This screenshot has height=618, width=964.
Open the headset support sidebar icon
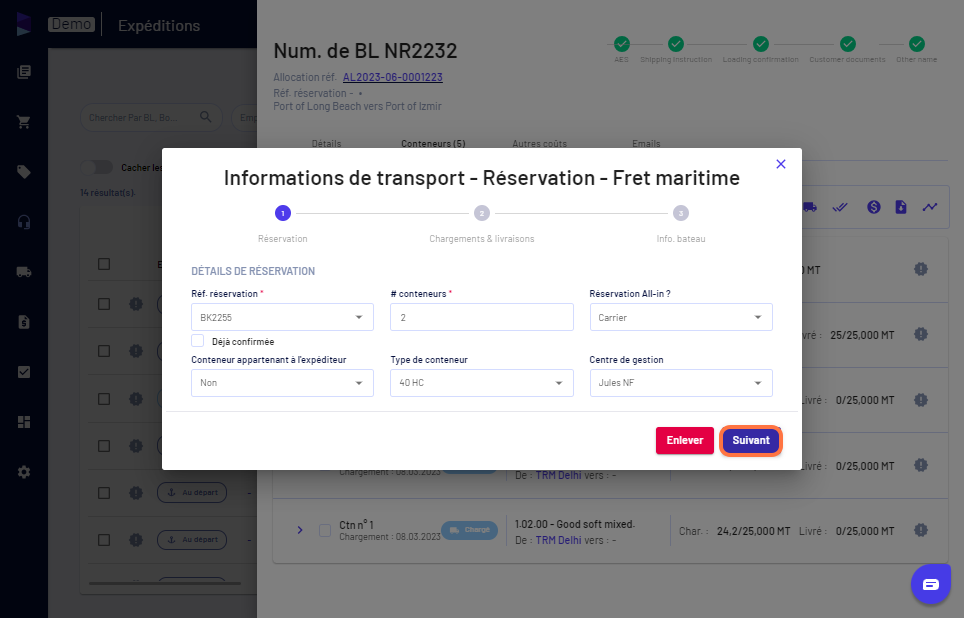[24, 222]
